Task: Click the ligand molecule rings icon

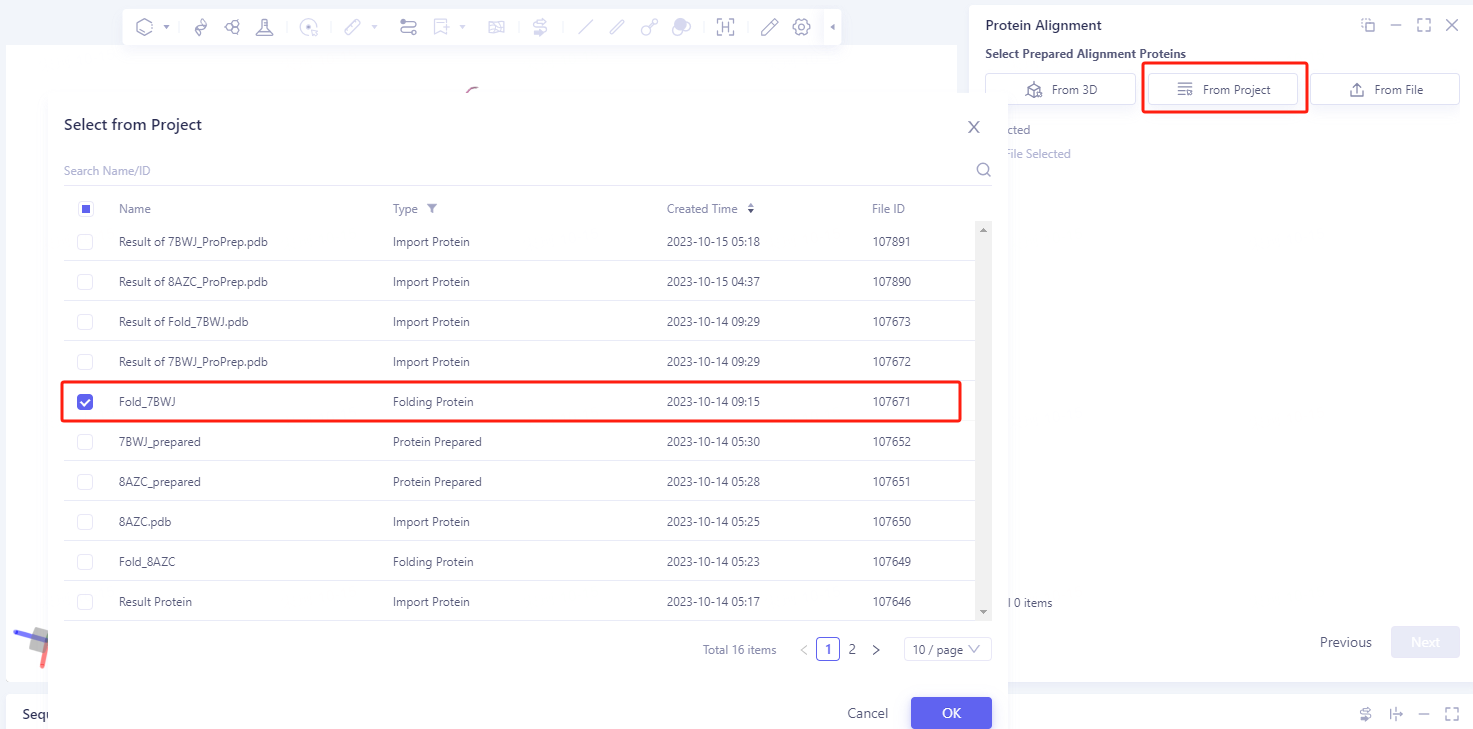Action: [x=232, y=27]
